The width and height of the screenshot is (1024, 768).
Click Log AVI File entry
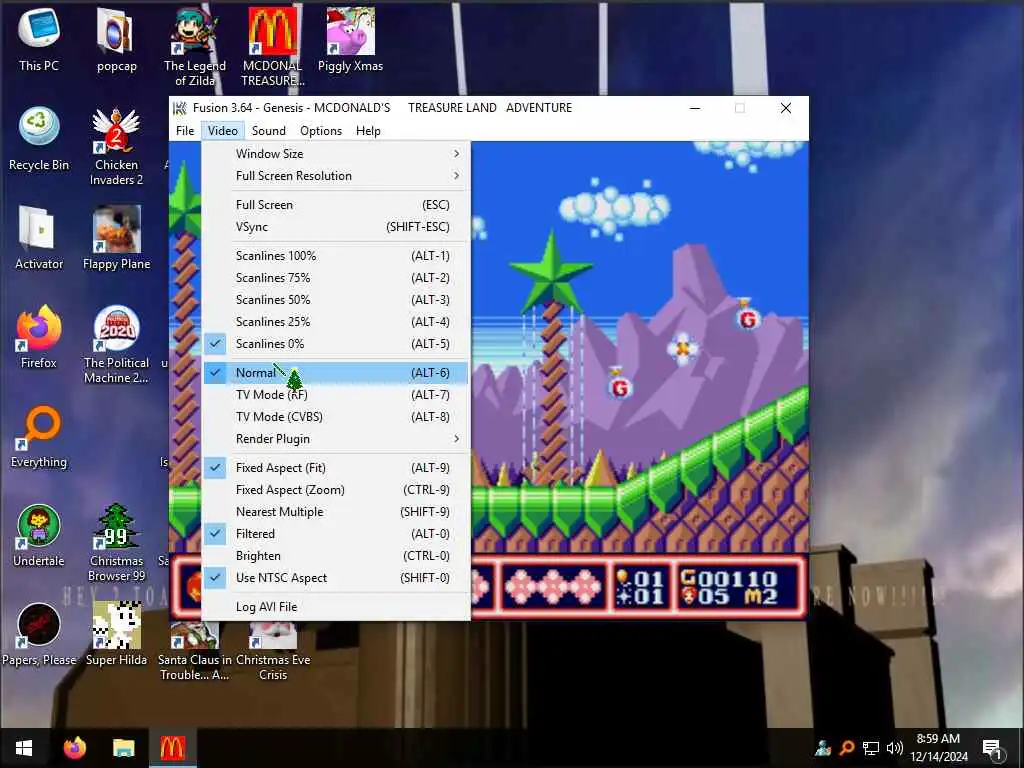(336, 607)
